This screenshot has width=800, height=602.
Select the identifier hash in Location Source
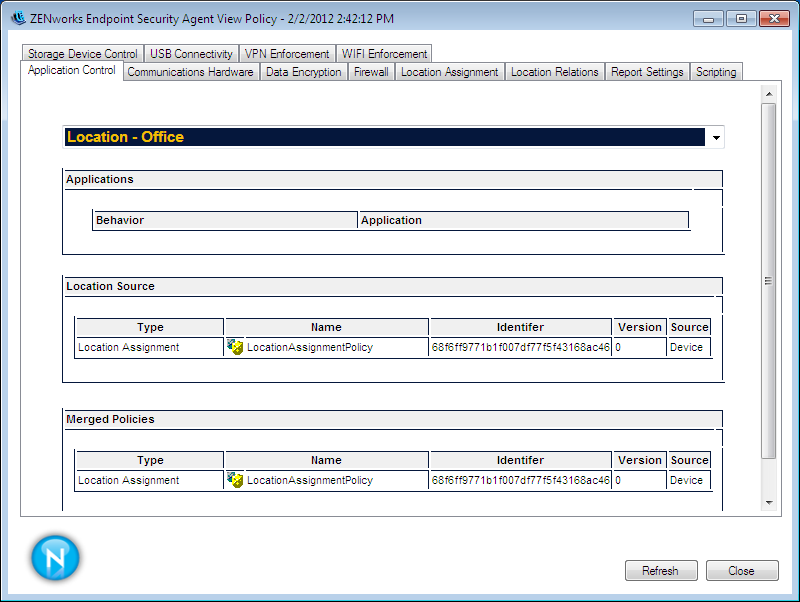520,347
